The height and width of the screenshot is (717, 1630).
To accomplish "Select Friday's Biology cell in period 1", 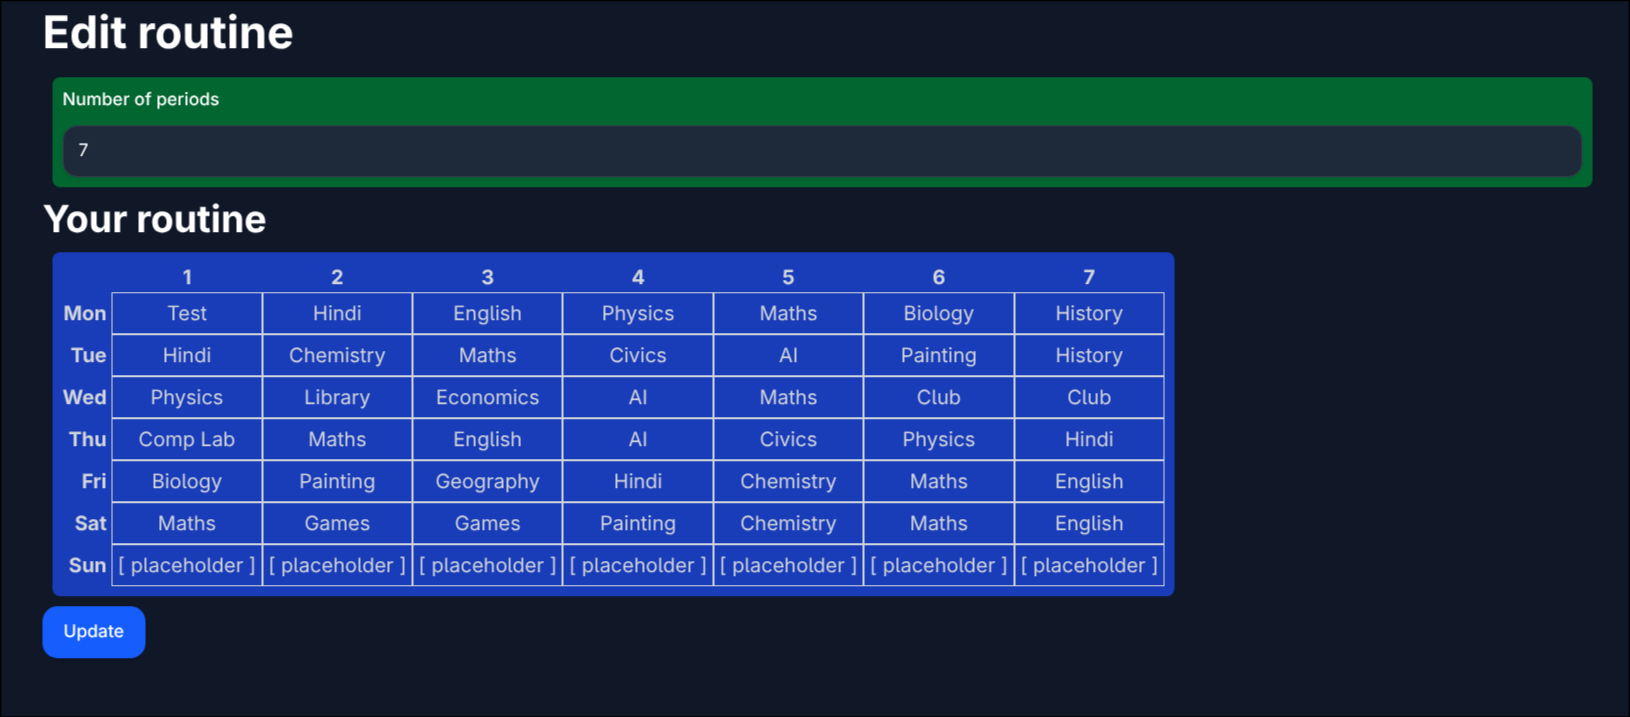I will (x=187, y=481).
